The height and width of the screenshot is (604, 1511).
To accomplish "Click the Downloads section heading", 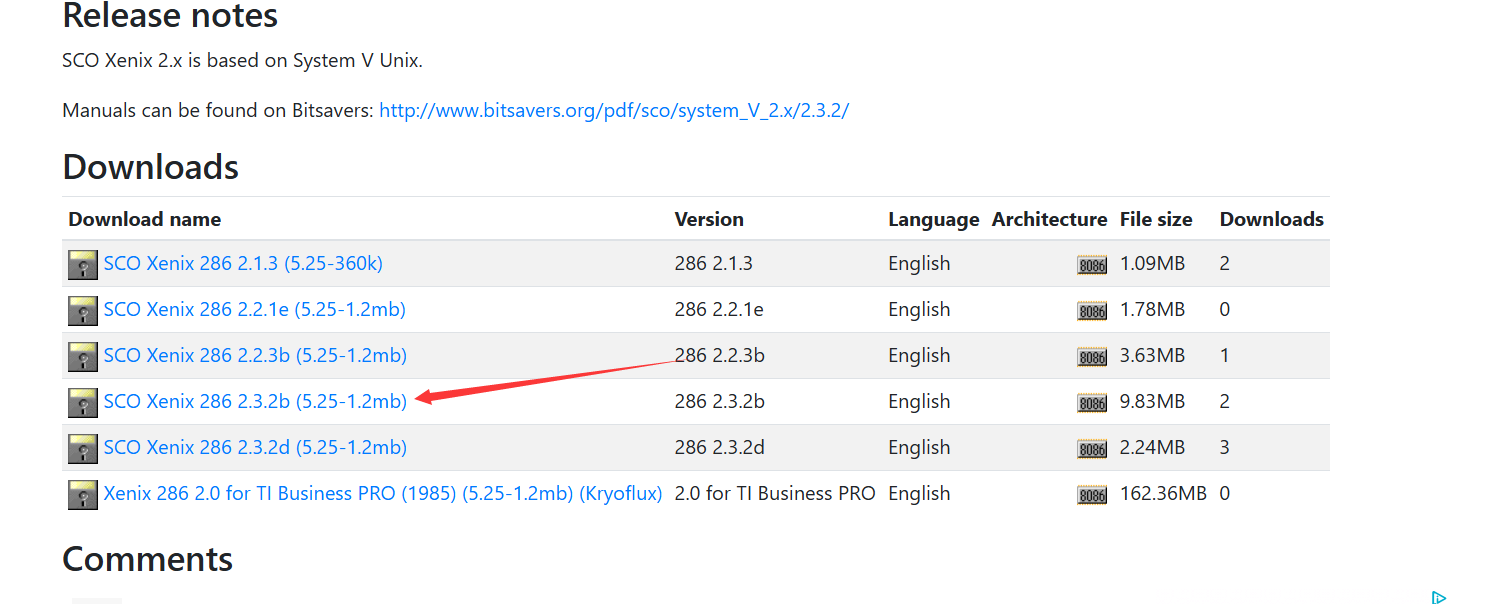I will (151, 167).
